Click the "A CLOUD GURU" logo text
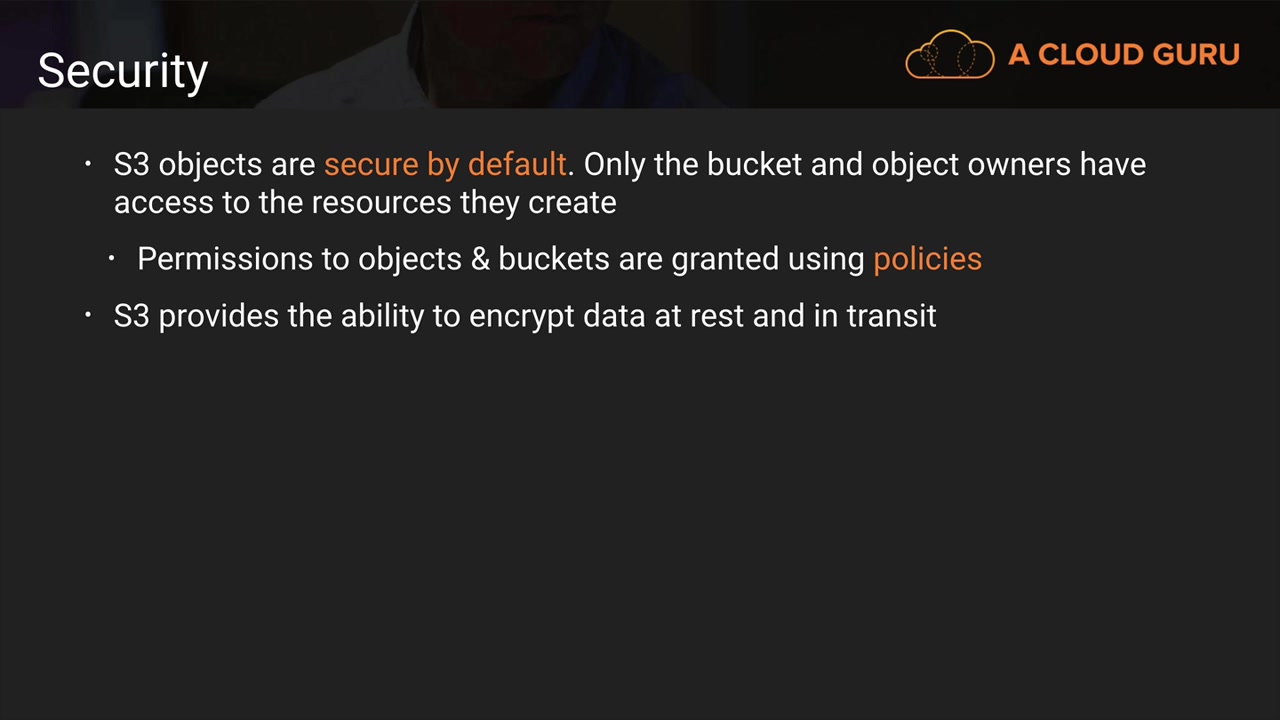1280x720 pixels. pyautogui.click(x=1123, y=55)
